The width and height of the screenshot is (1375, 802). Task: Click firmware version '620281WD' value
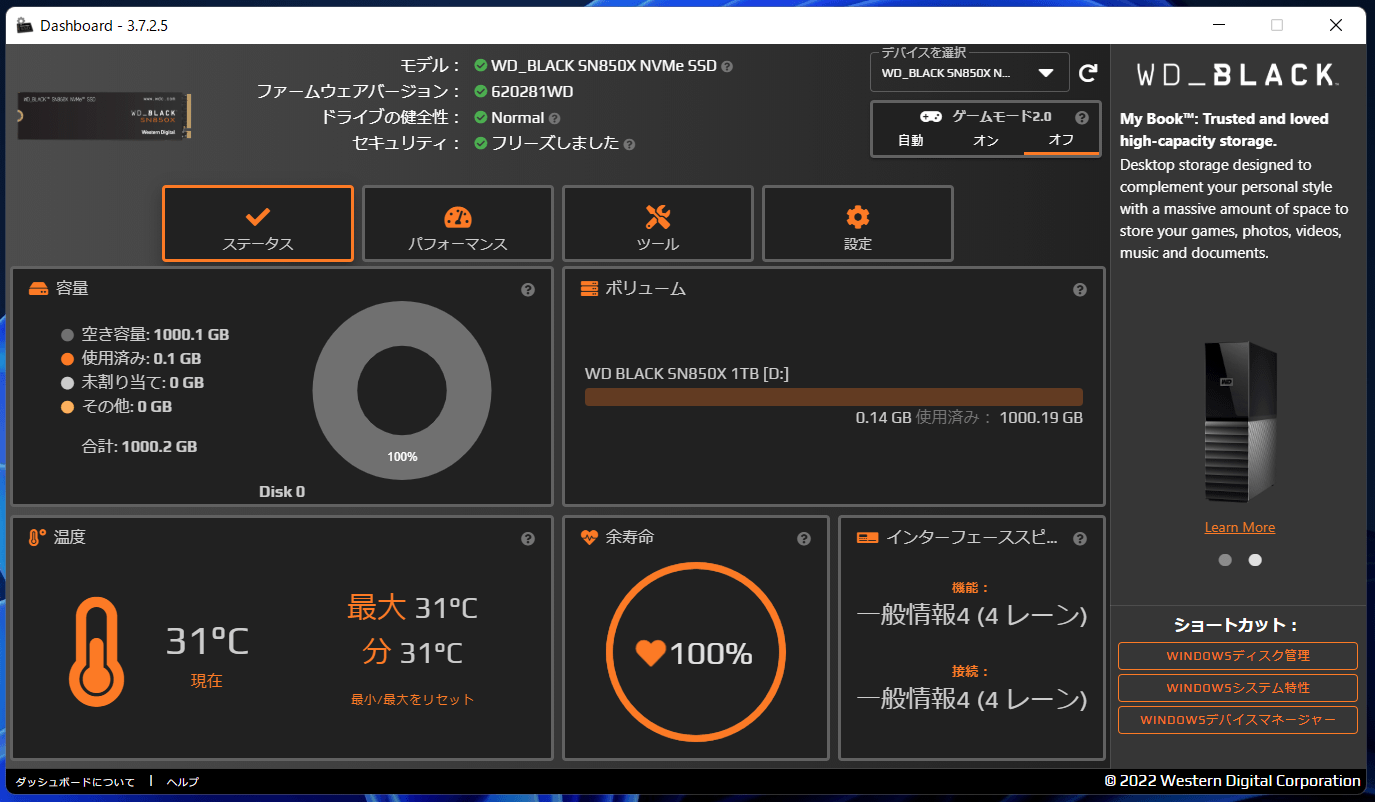(532, 92)
